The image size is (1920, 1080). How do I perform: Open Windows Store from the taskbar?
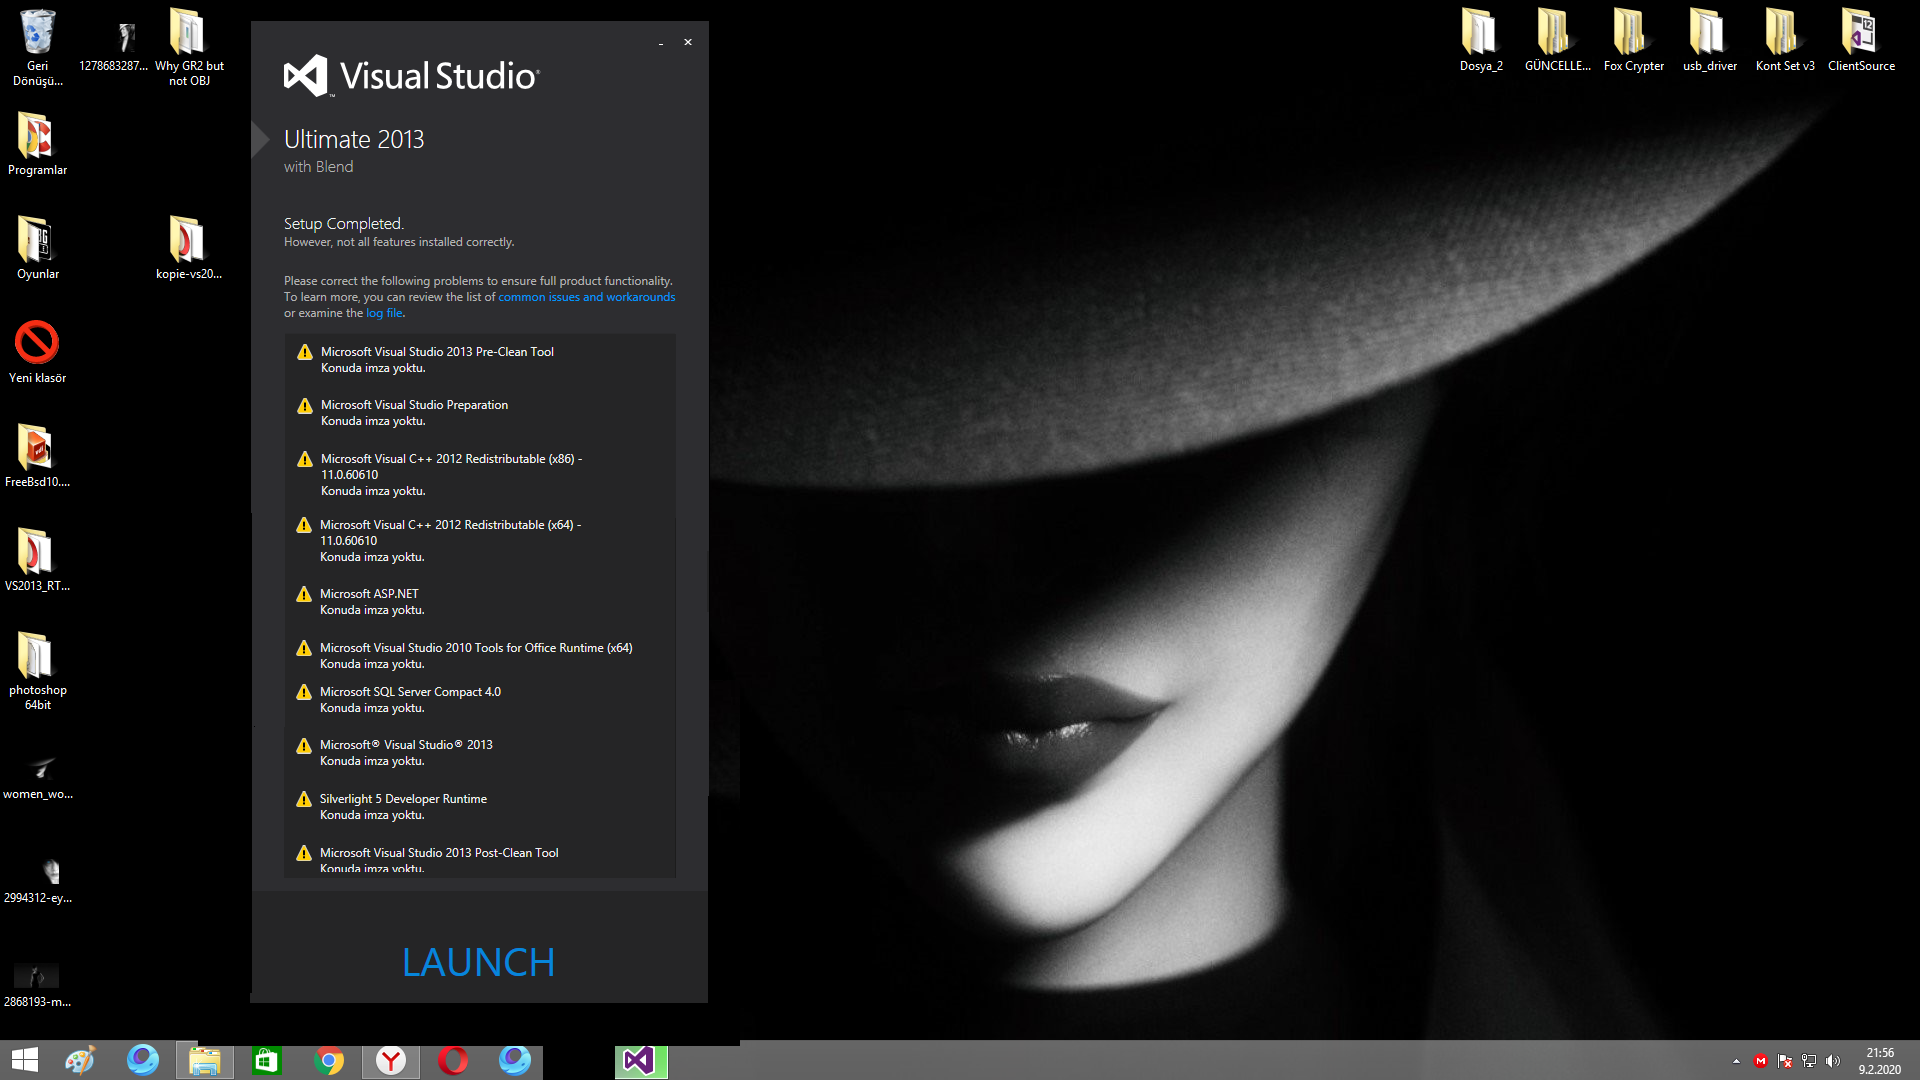tap(266, 1060)
